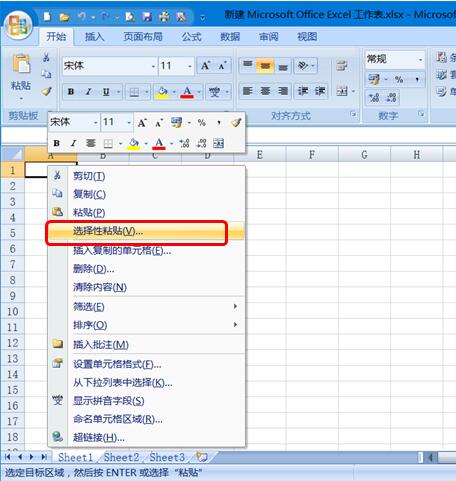Toggle Underline in the ribbon
The height and width of the screenshot is (481, 456).
click(x=106, y=92)
